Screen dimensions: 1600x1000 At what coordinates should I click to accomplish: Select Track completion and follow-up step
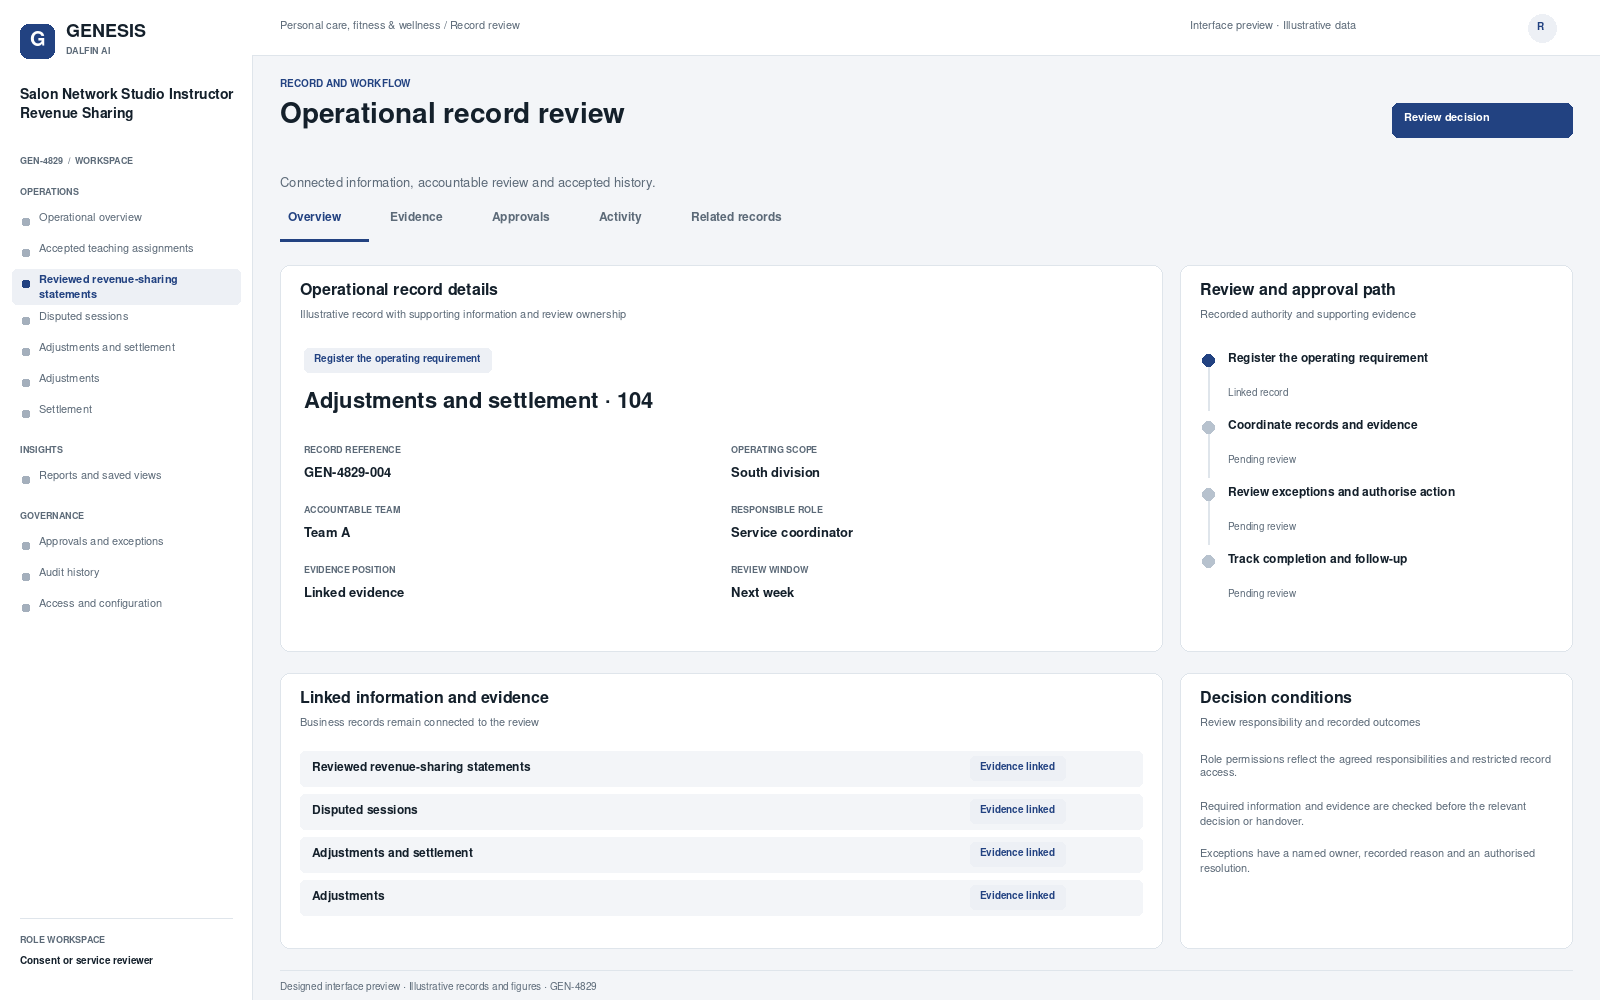coord(1317,559)
